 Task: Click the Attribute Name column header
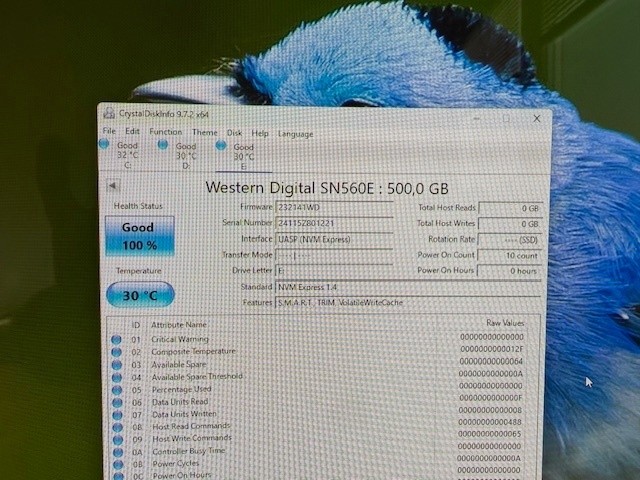click(179, 325)
